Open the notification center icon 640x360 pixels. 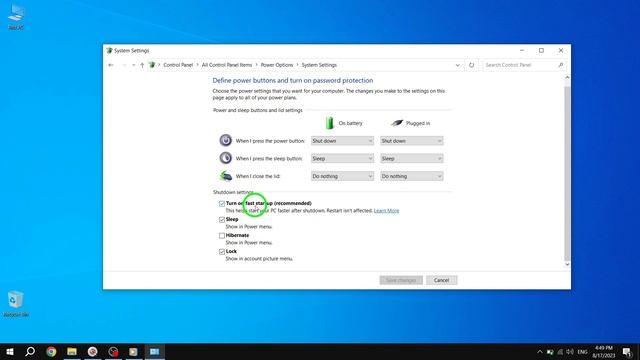628,352
